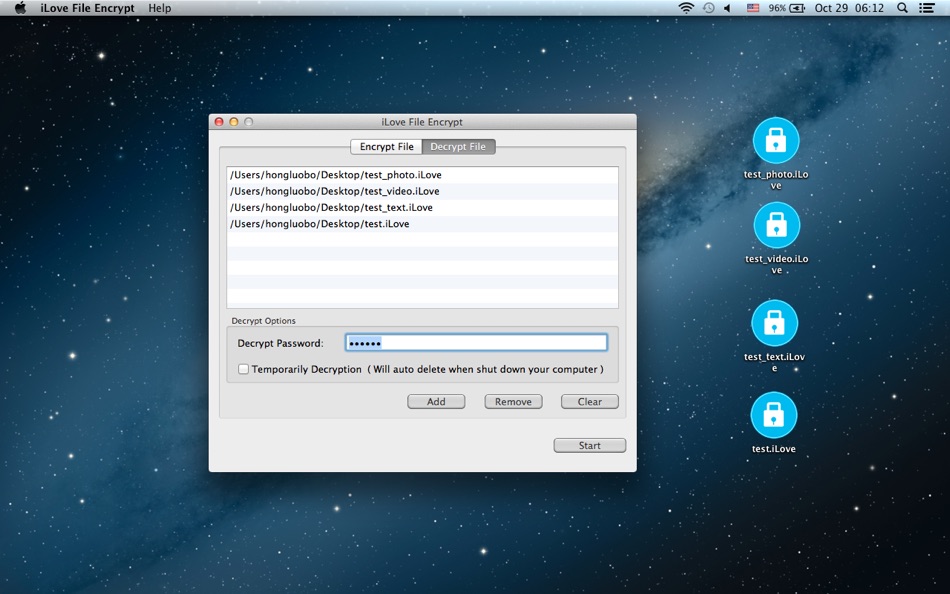
Task: Open Notification Center list icon
Action: click(926, 8)
